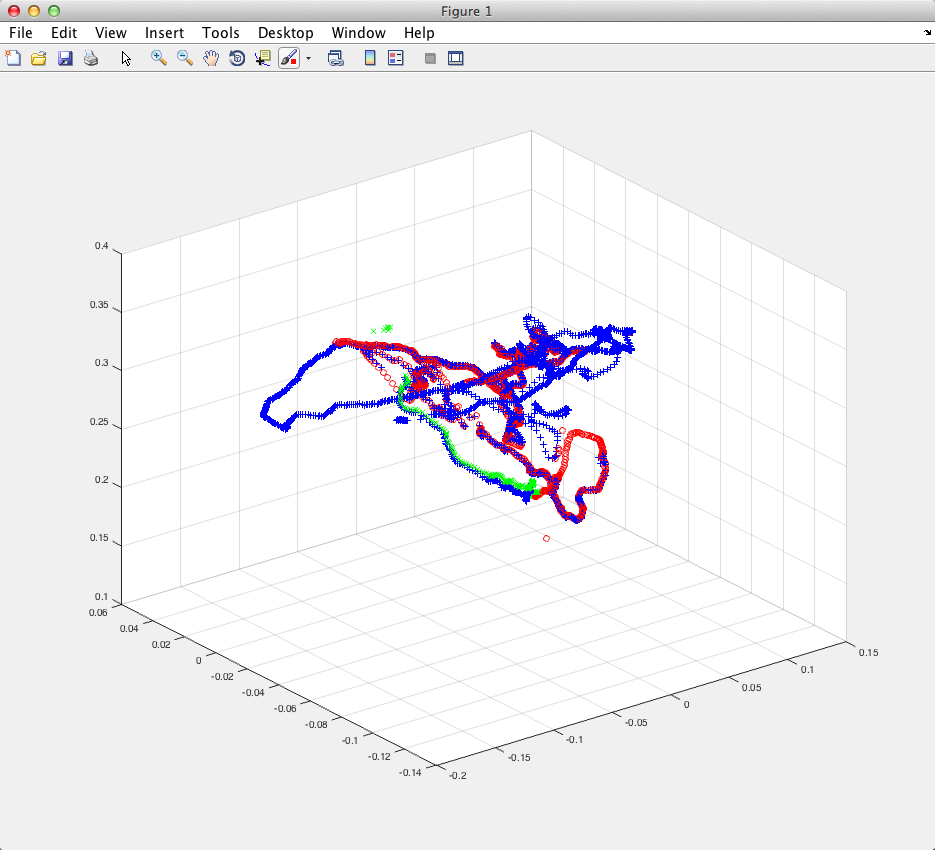Select the Data Cursor tool
Viewport: 935px width, 850px height.
(x=262, y=58)
